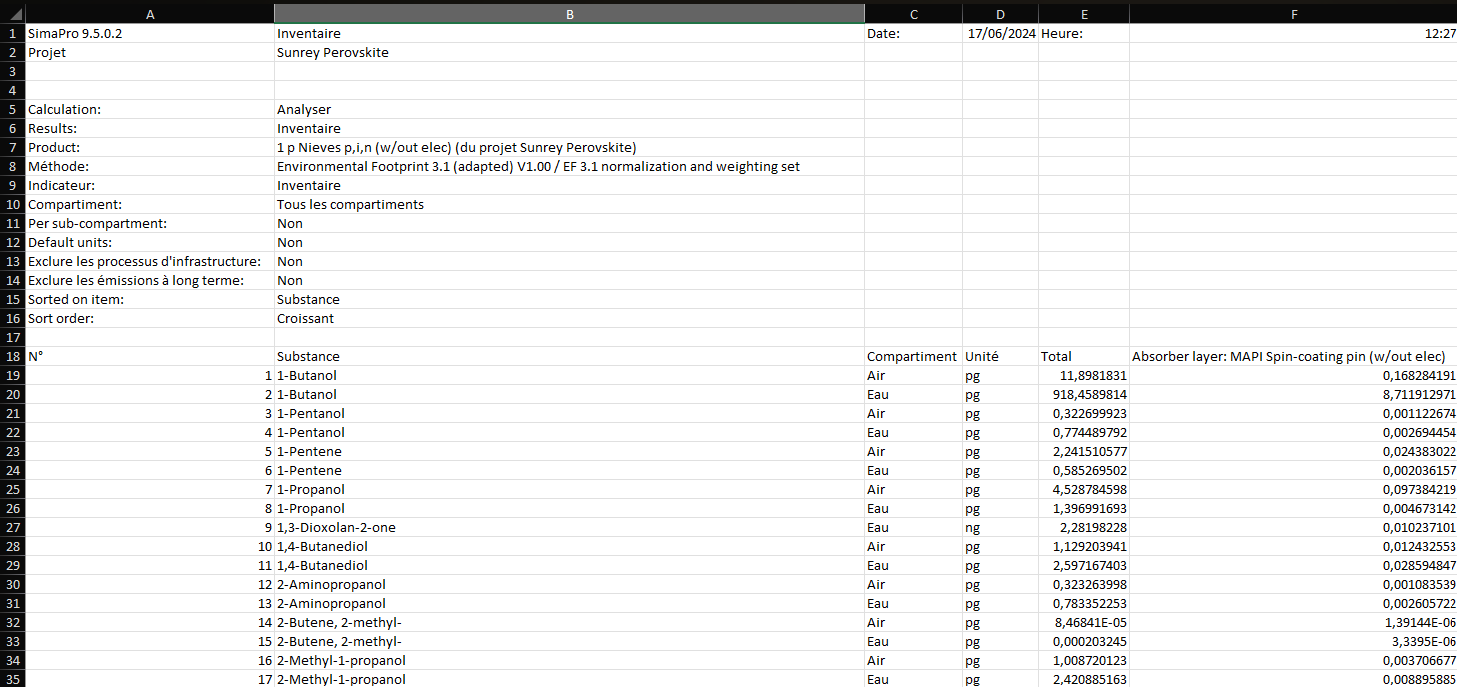
Task: Select column A header
Action: tap(149, 14)
